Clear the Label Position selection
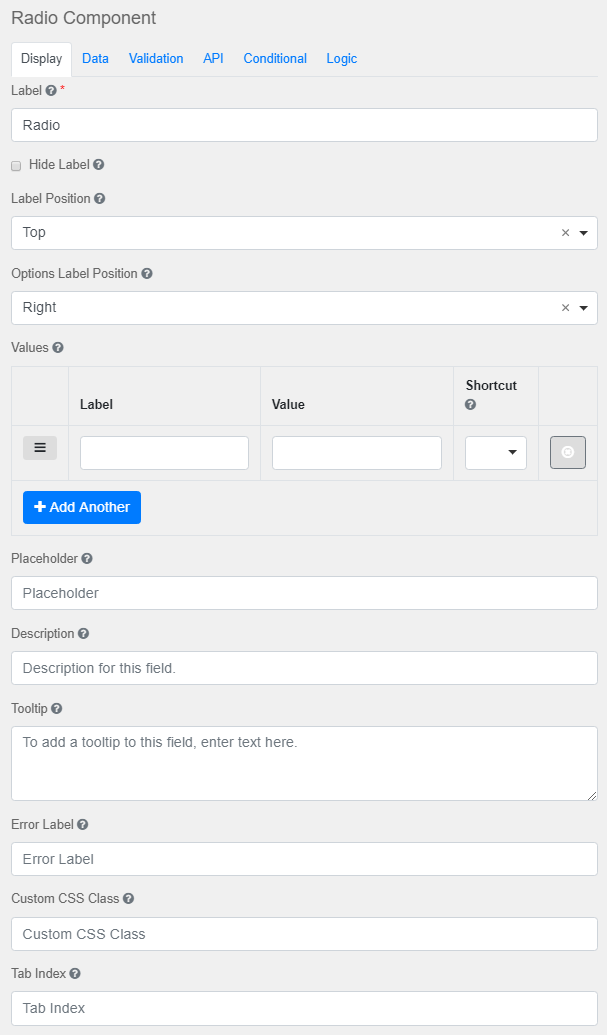607x1035 pixels. click(x=565, y=233)
